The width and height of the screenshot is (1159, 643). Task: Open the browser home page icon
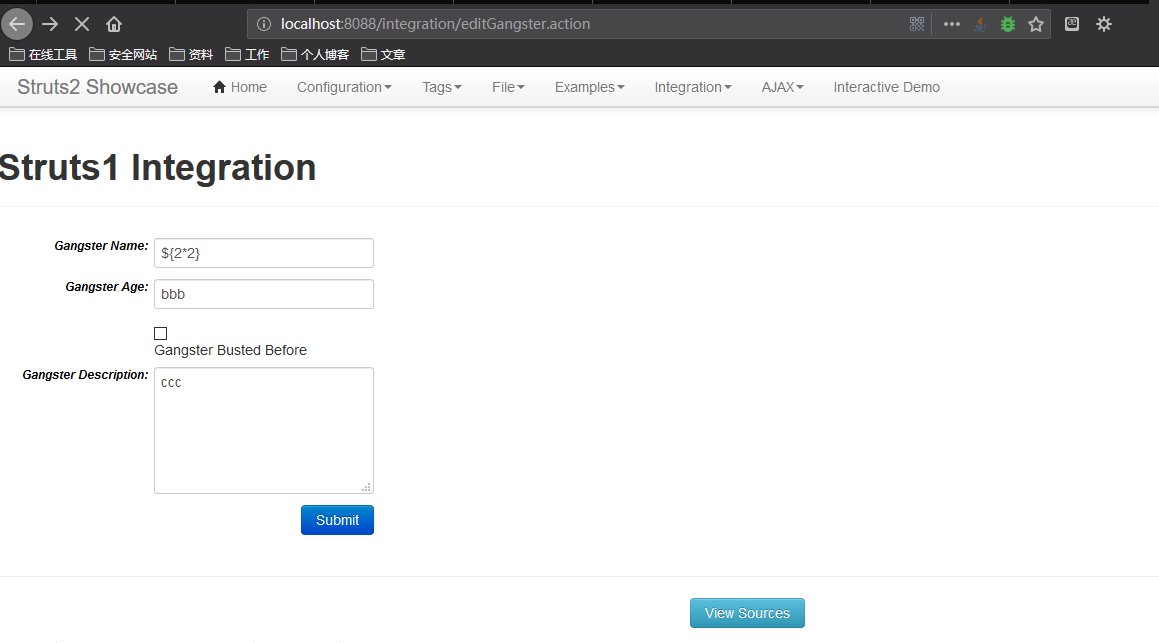pos(114,24)
